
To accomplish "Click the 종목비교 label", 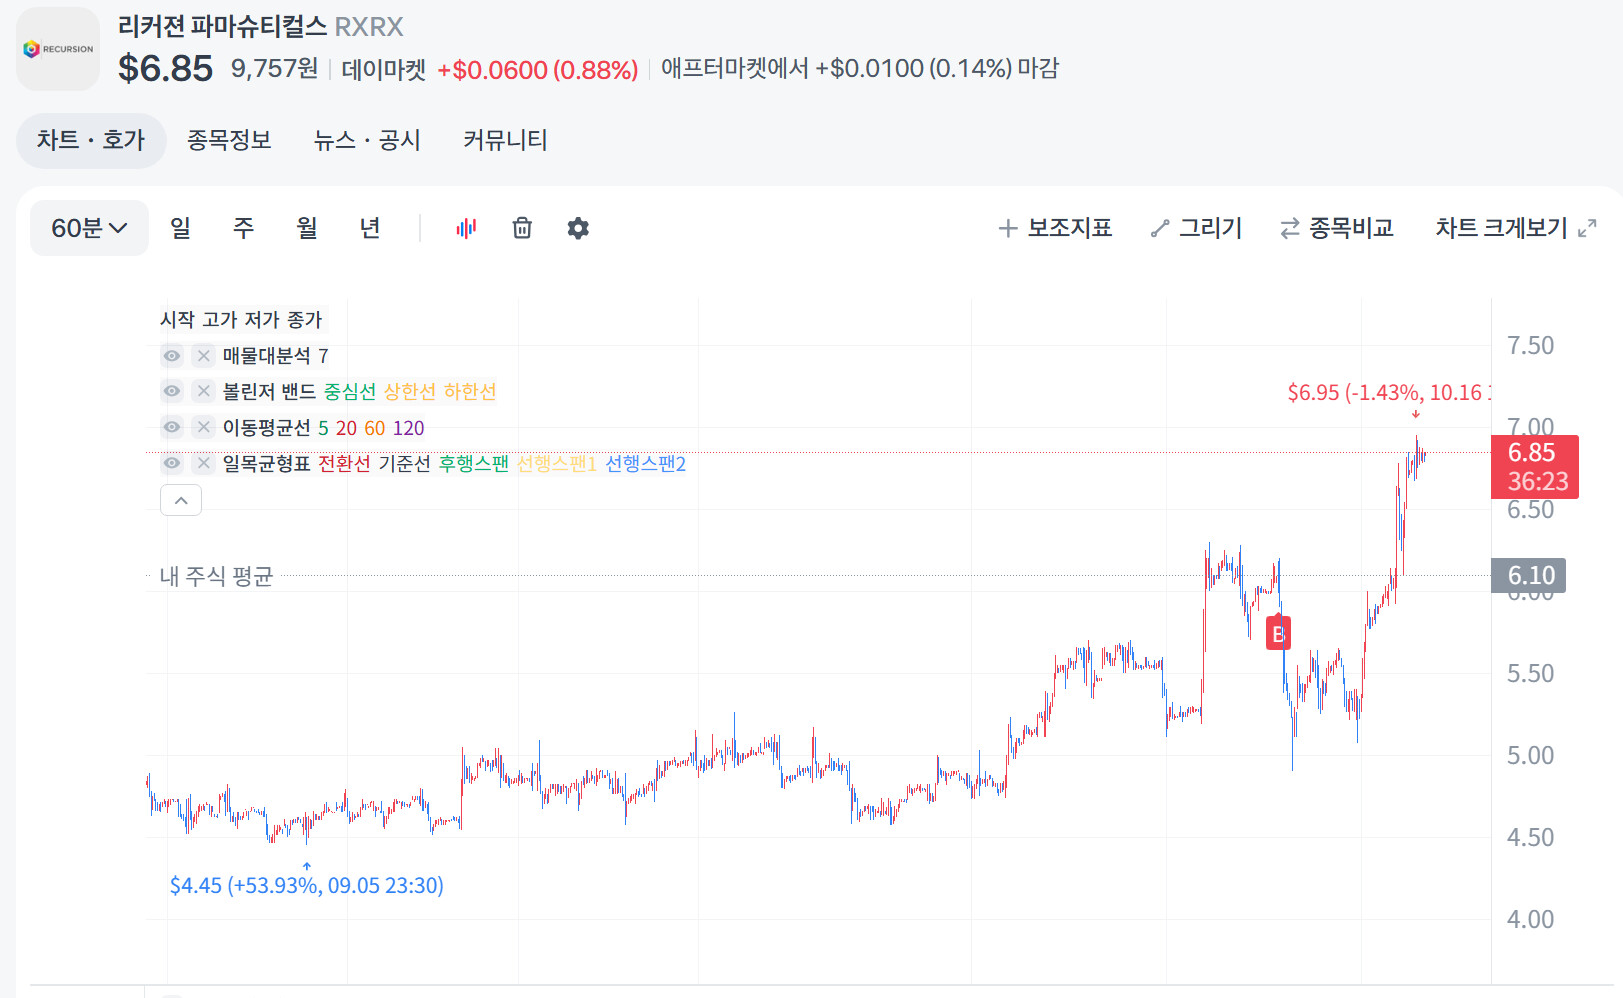I will [x=1351, y=228].
